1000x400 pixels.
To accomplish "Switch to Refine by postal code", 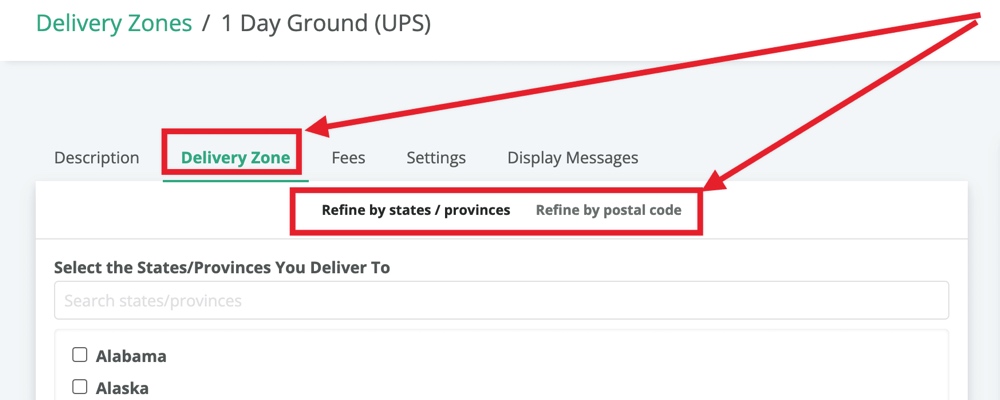I will pos(608,210).
